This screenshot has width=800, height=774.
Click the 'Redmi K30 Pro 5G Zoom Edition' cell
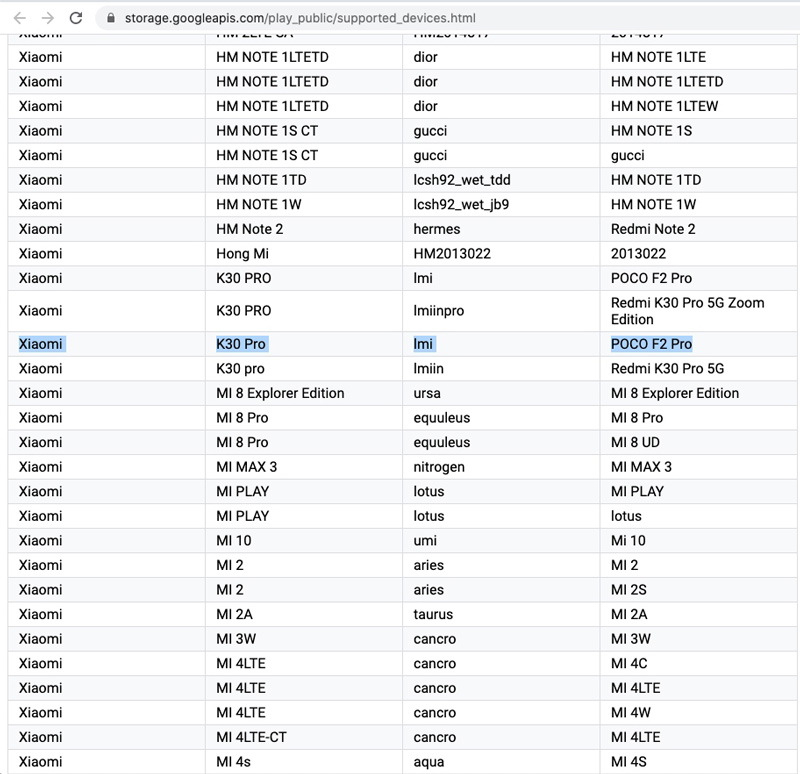[687, 311]
